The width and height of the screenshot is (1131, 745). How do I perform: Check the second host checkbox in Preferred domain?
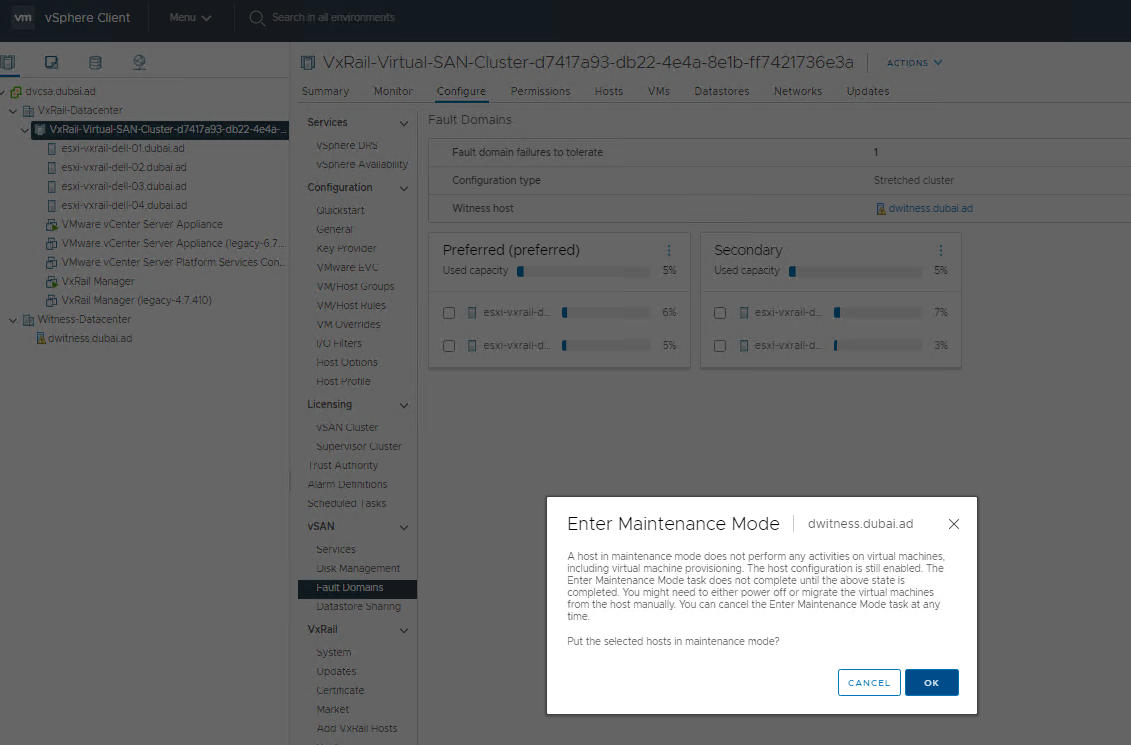point(449,346)
